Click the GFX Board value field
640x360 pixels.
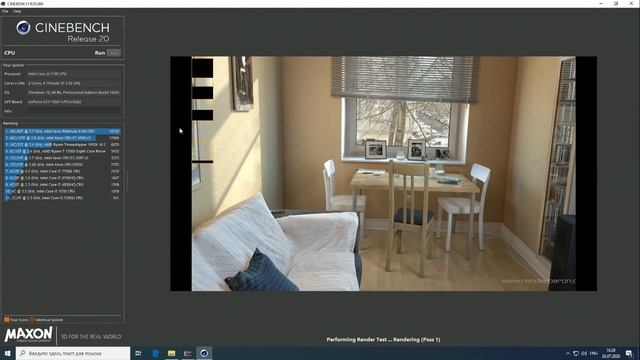[74, 102]
